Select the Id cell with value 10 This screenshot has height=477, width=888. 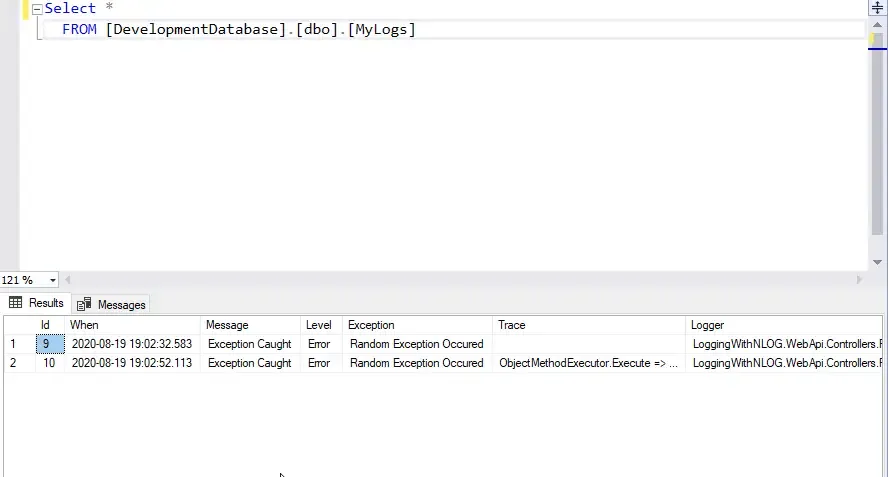coord(50,363)
